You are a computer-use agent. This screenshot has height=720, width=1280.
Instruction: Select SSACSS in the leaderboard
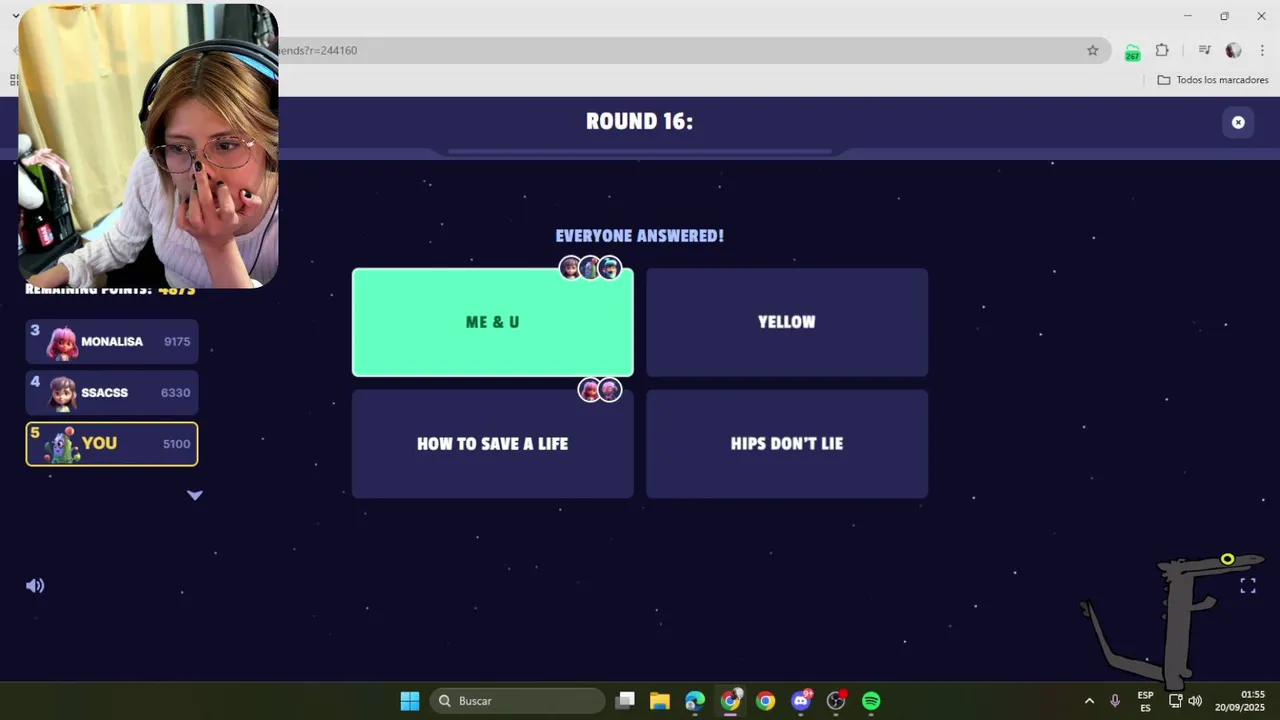pyautogui.click(x=112, y=393)
